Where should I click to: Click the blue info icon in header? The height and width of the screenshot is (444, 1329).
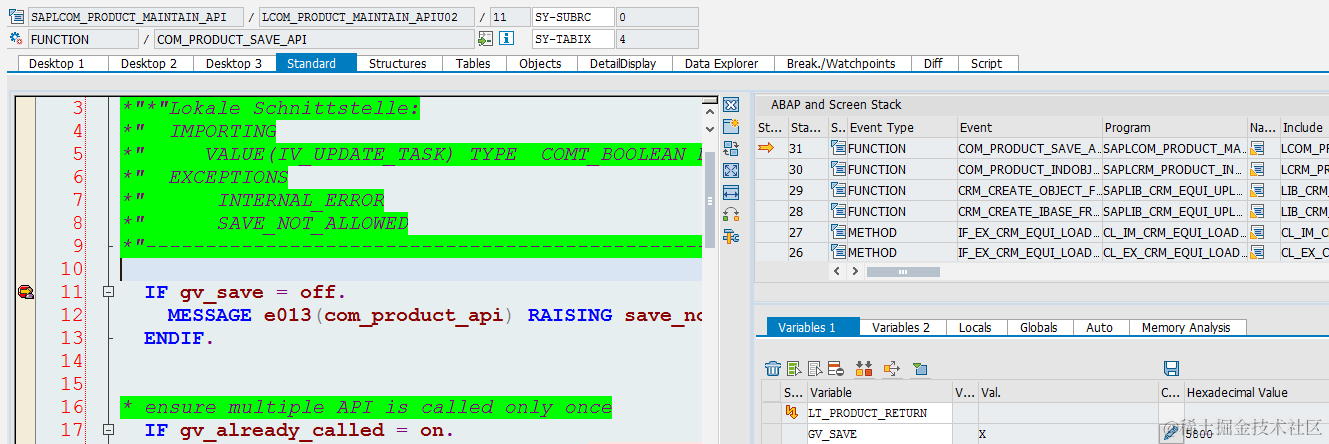tap(506, 39)
